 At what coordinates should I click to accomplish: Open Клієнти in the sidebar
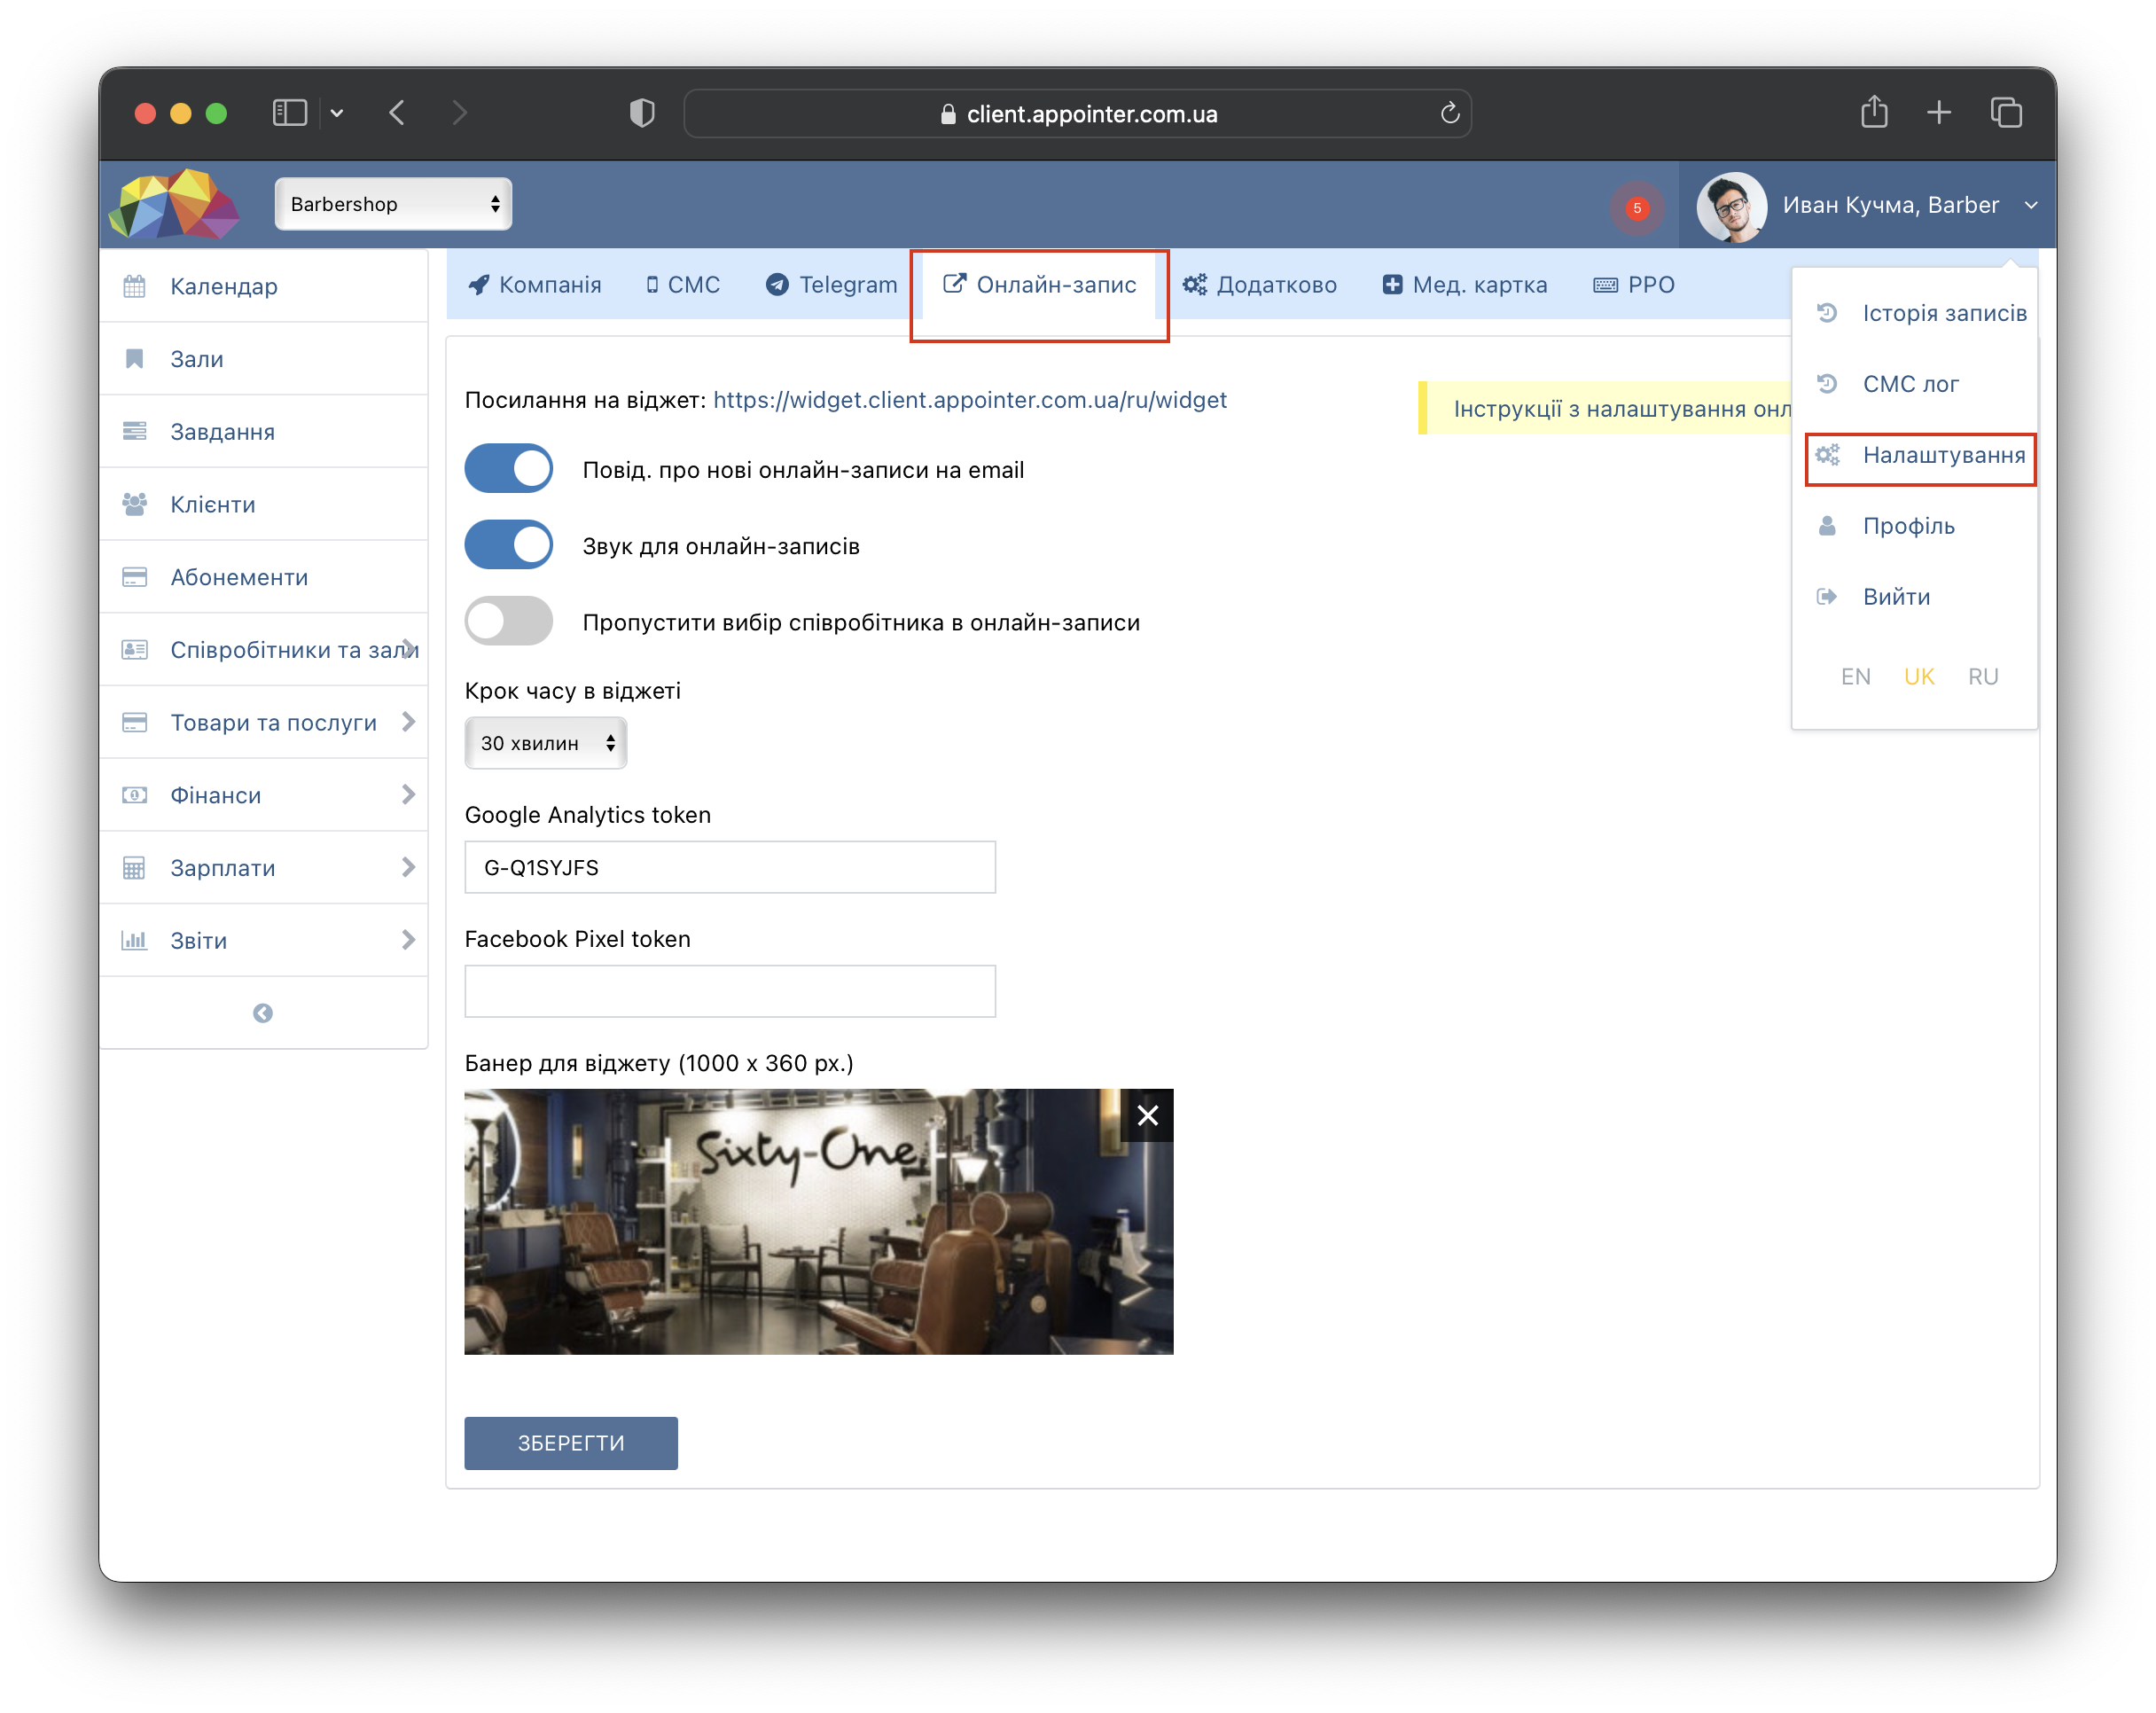(263, 504)
